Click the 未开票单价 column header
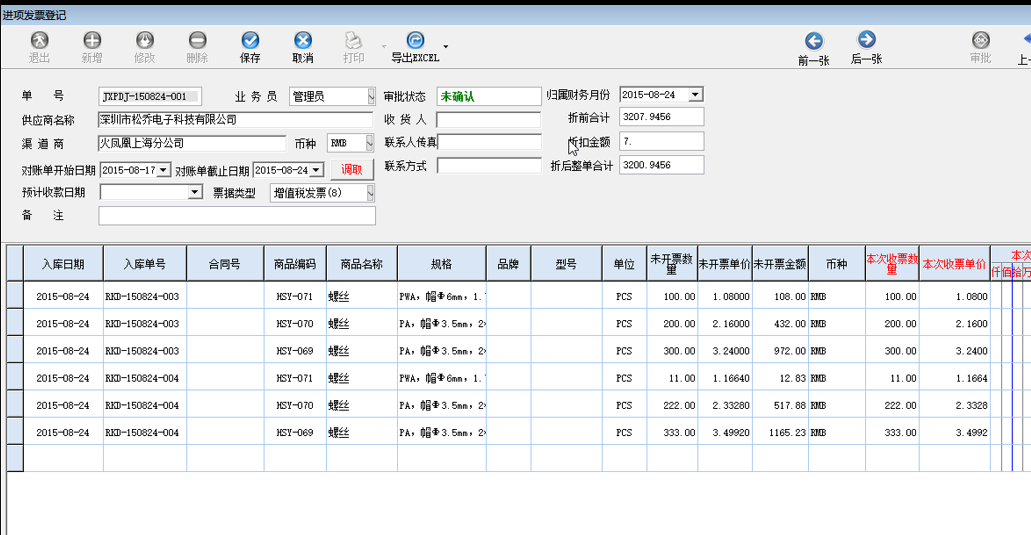This screenshot has height=535, width=1031. [x=725, y=264]
